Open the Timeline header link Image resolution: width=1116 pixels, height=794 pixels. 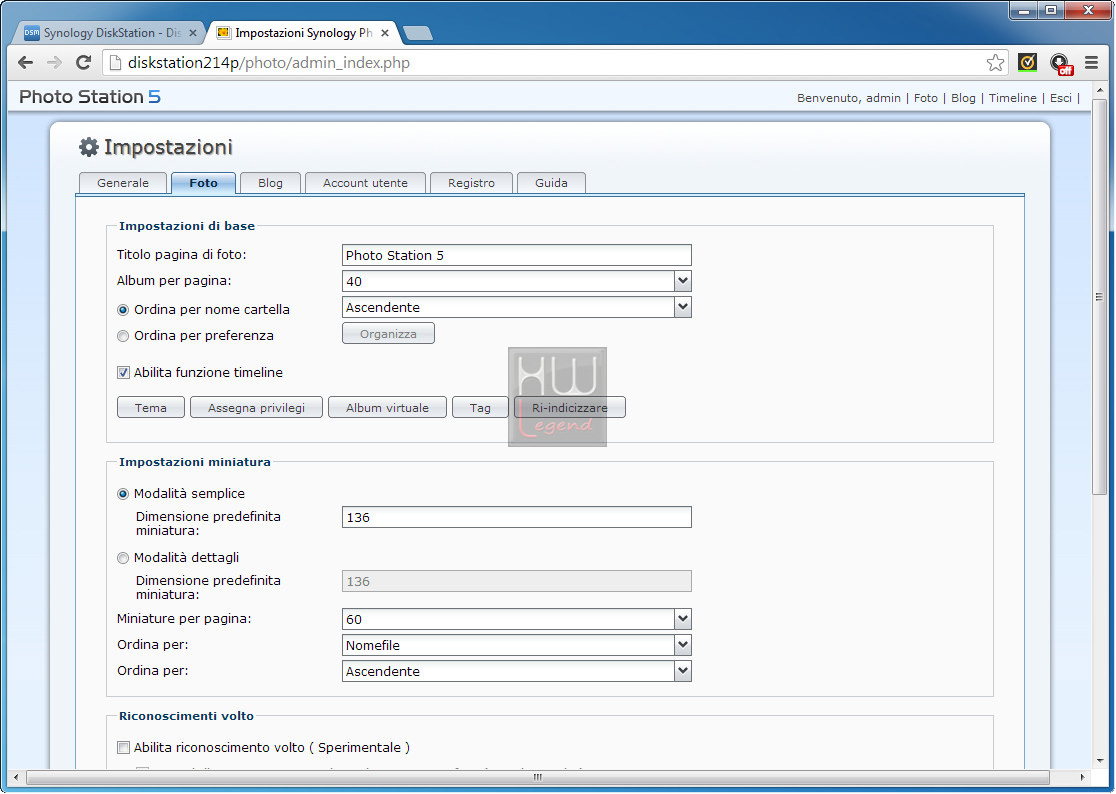click(x=1012, y=98)
